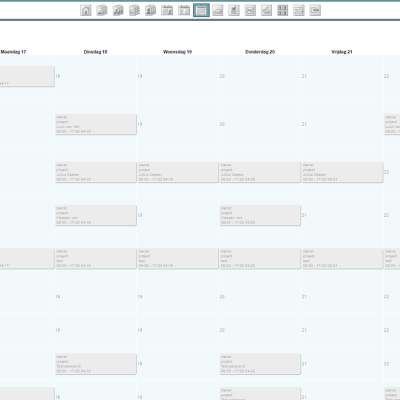Open Dinsdag event in the van Hal row
The image size is (400, 400).
[96, 124]
